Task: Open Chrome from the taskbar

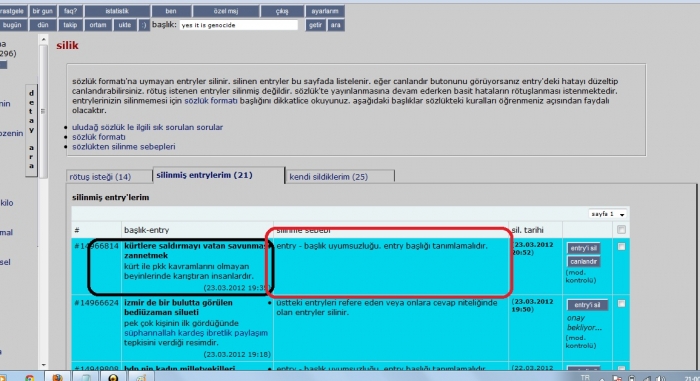Action: coord(29,378)
